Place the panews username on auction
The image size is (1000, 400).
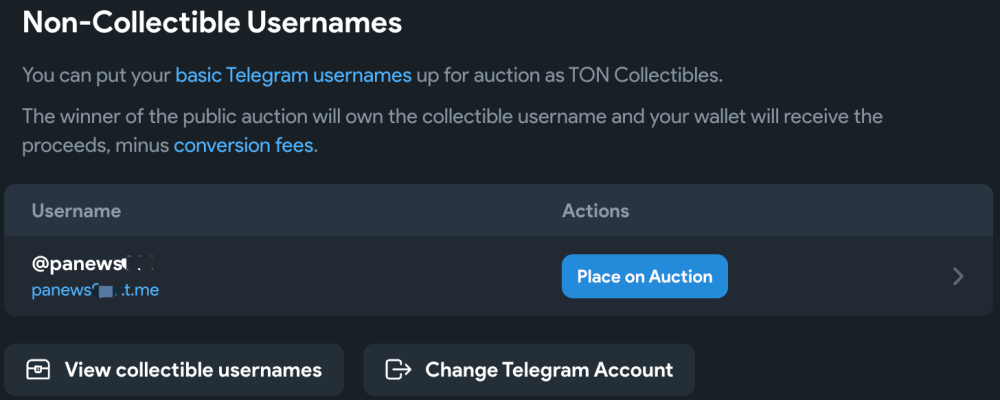pos(644,276)
